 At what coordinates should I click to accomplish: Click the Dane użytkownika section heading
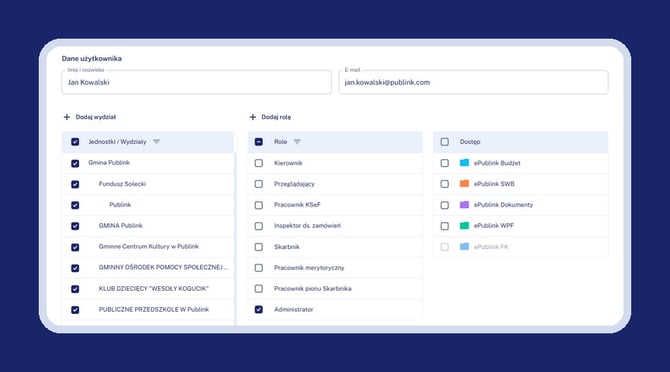pos(91,59)
